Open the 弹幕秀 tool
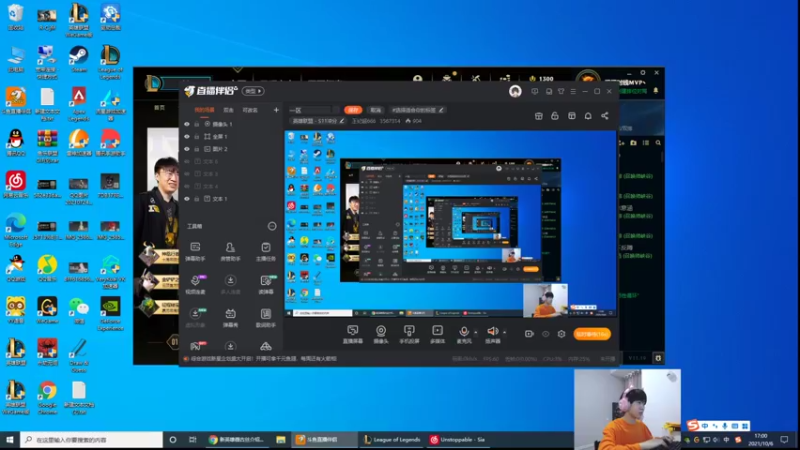The width and height of the screenshot is (800, 450). (x=230, y=318)
